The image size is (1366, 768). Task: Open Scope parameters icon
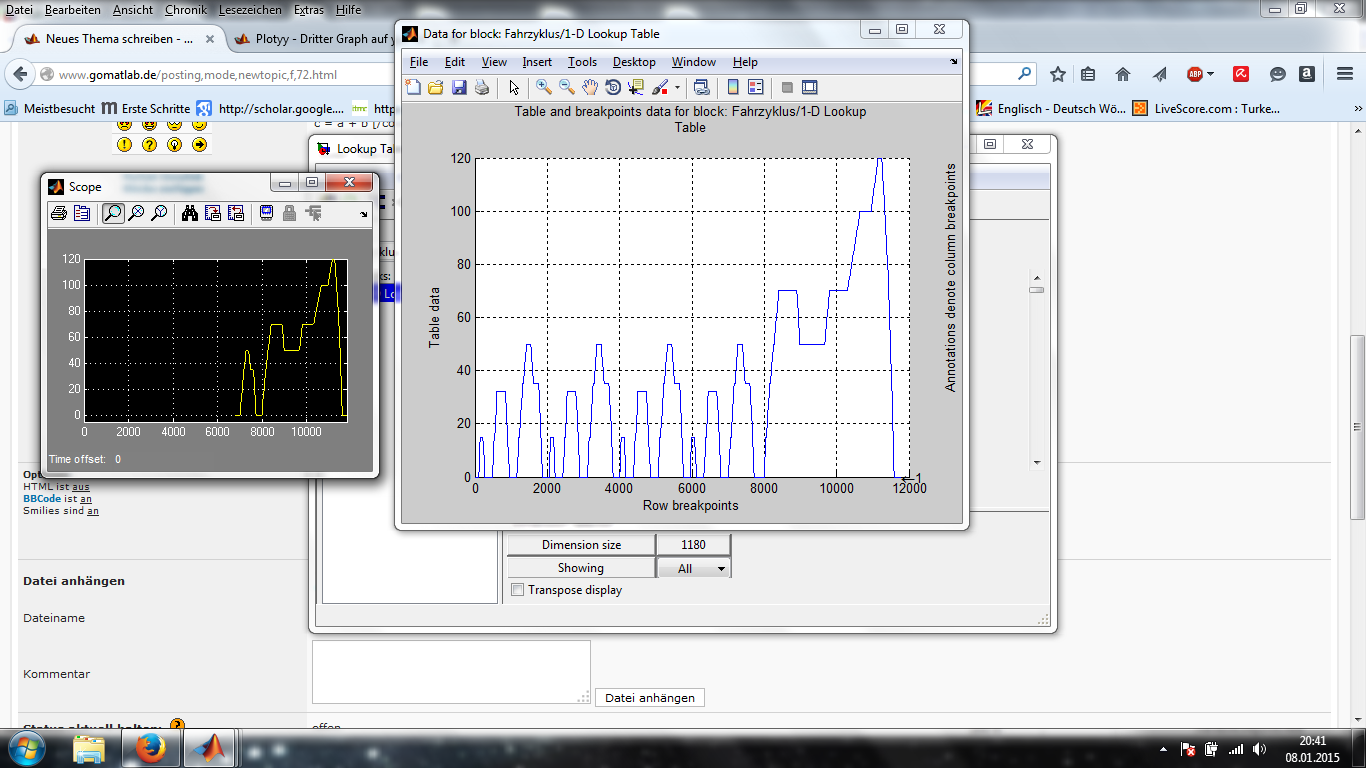click(82, 213)
